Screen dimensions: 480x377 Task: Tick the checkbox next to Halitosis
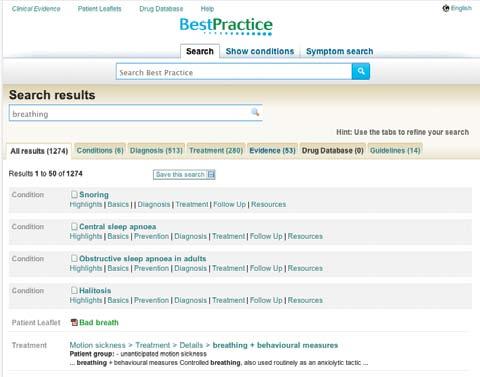pyautogui.click(x=74, y=290)
